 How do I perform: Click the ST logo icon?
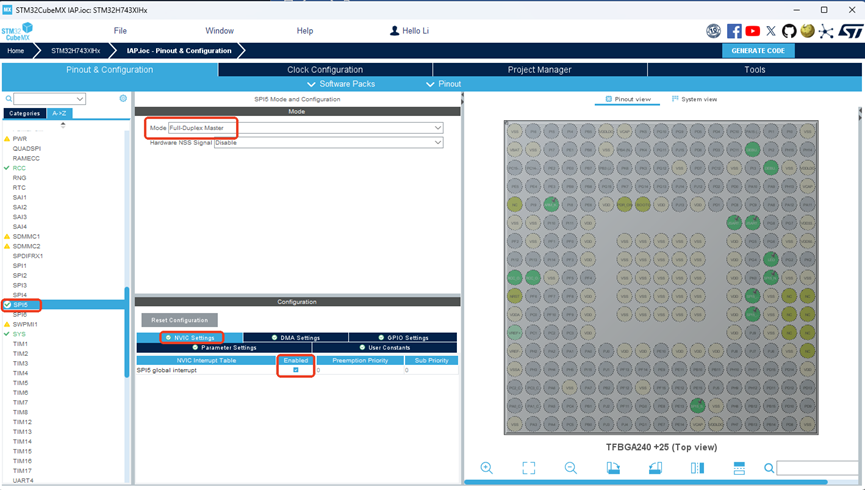click(850, 31)
